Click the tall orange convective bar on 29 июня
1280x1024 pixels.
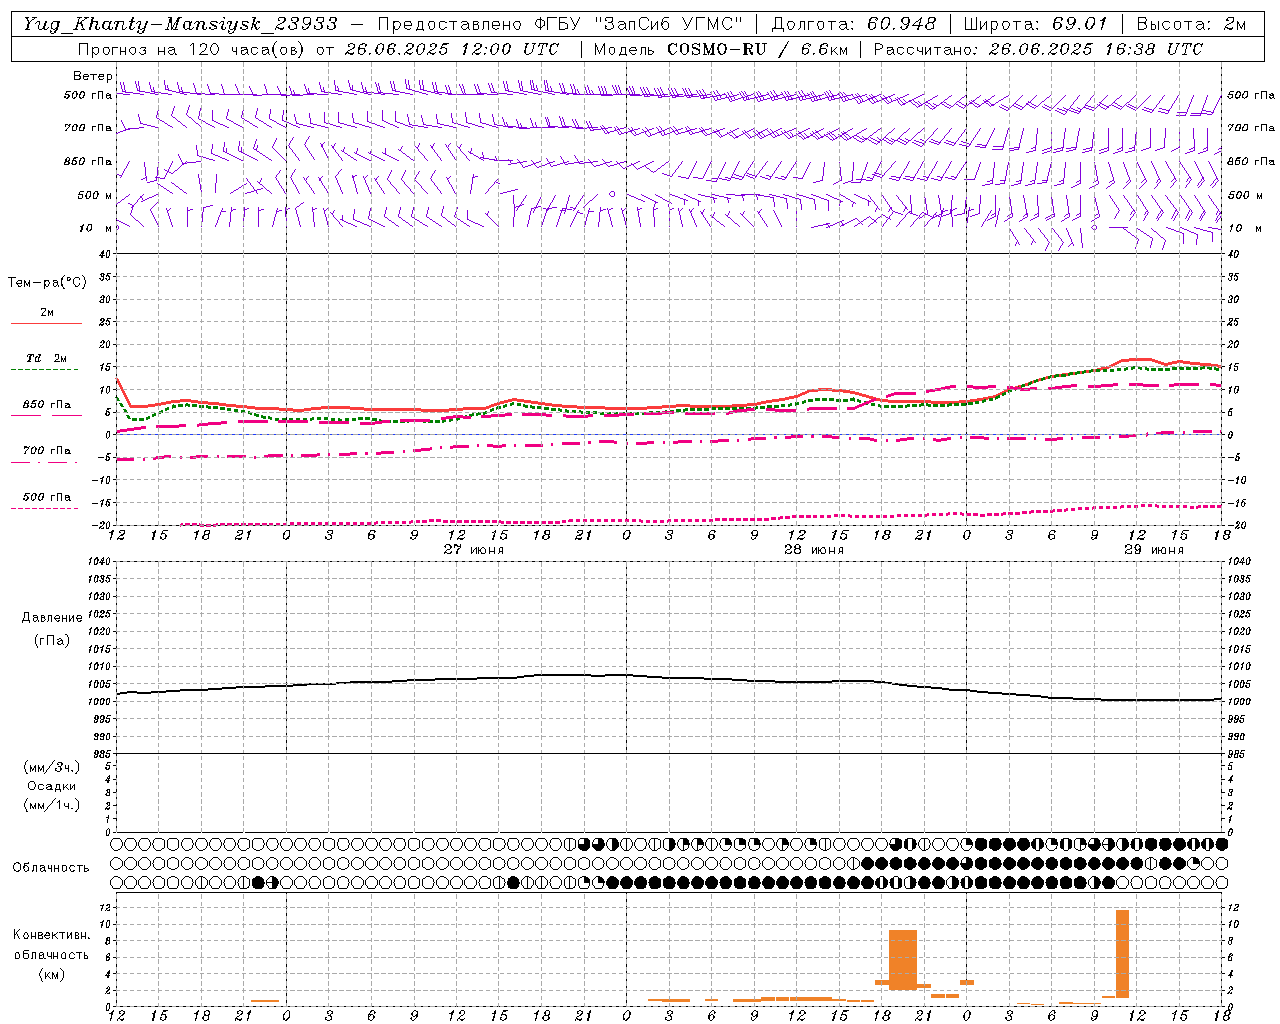point(1122,953)
